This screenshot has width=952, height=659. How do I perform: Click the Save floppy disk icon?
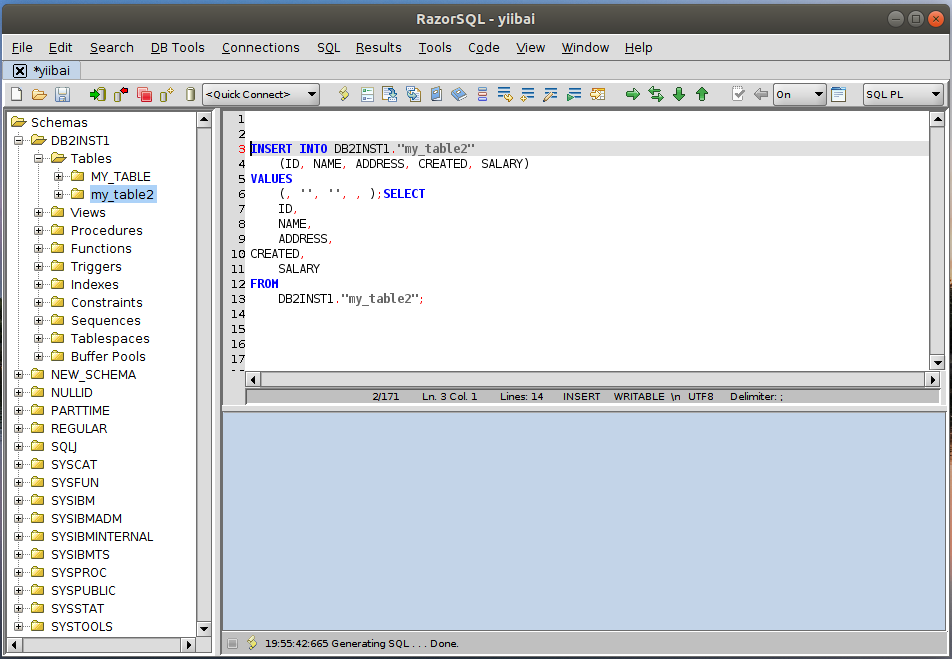pos(62,94)
